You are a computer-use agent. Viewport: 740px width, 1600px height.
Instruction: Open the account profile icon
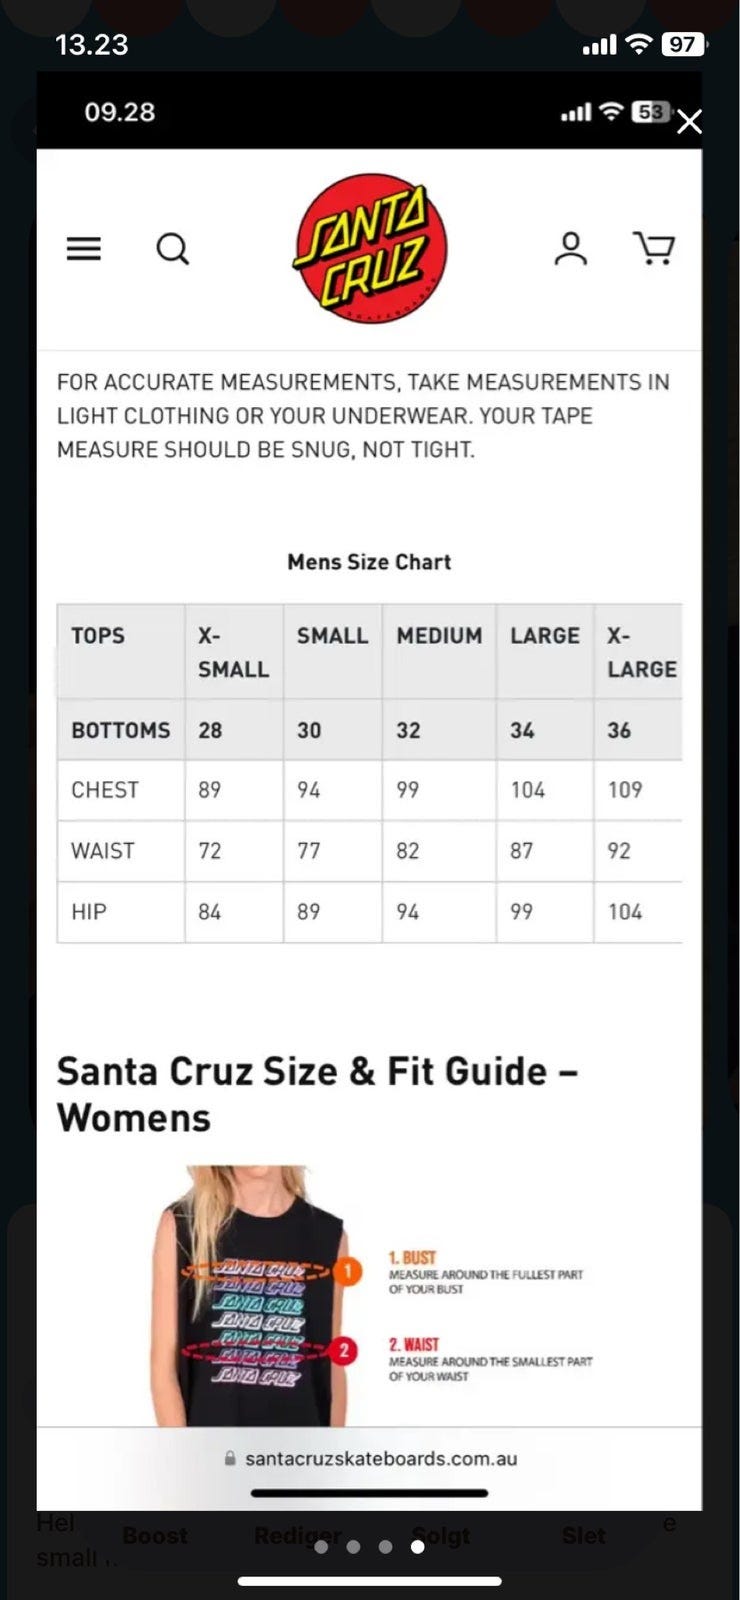click(x=570, y=248)
